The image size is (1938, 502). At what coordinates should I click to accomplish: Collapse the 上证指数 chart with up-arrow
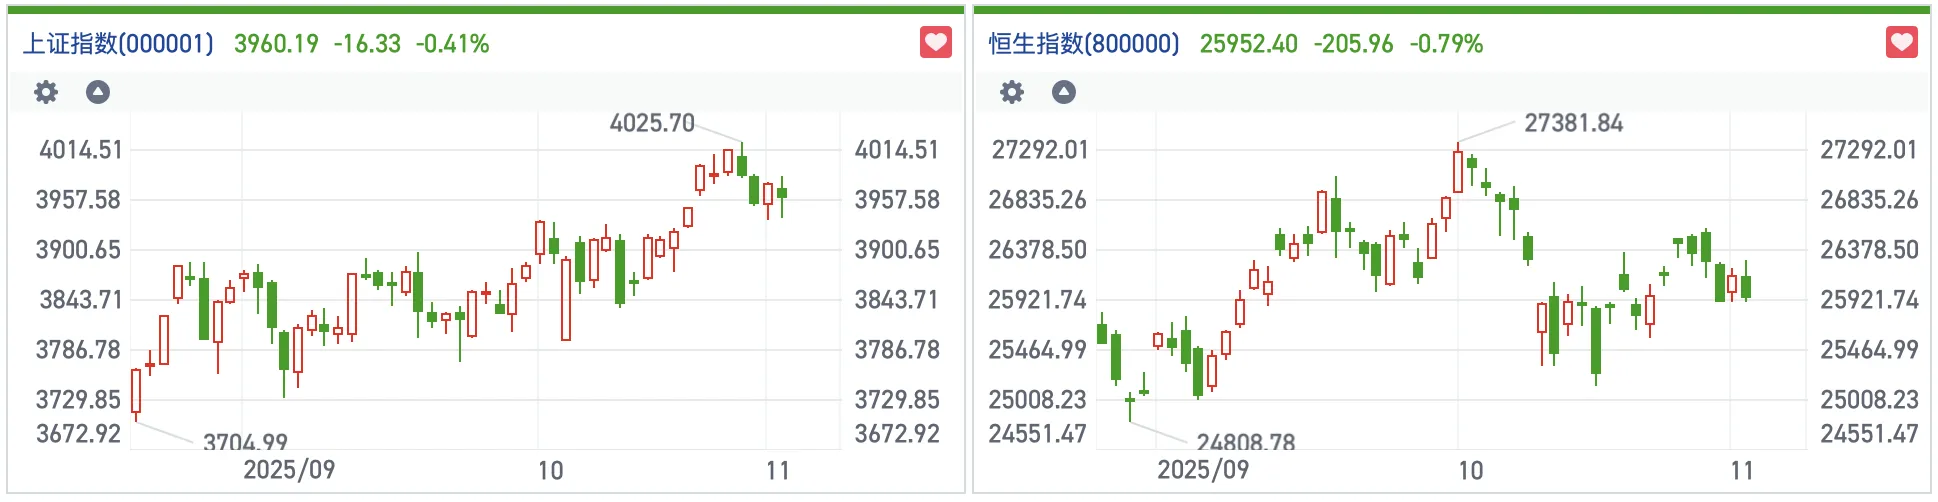(x=98, y=92)
